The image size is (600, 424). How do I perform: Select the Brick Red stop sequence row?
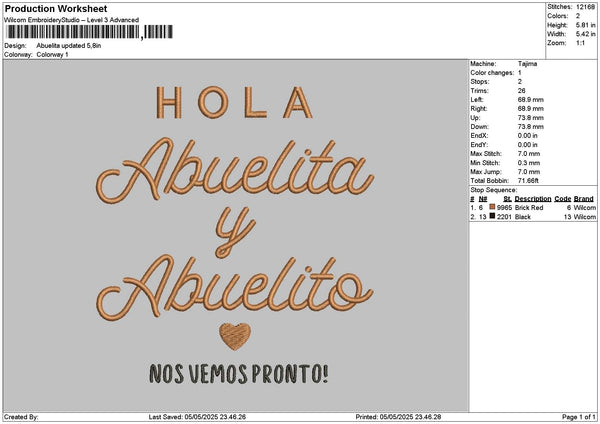click(533, 207)
